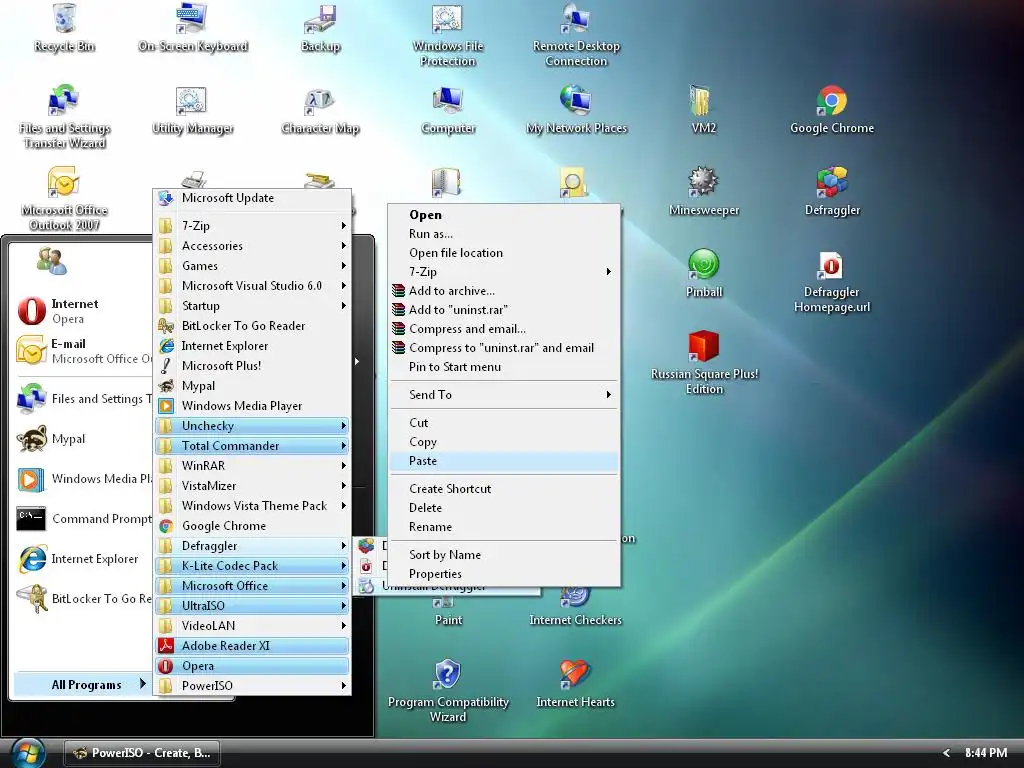Open Remote Desktop Connection desktop icon
The height and width of the screenshot is (768, 1024).
(x=576, y=34)
